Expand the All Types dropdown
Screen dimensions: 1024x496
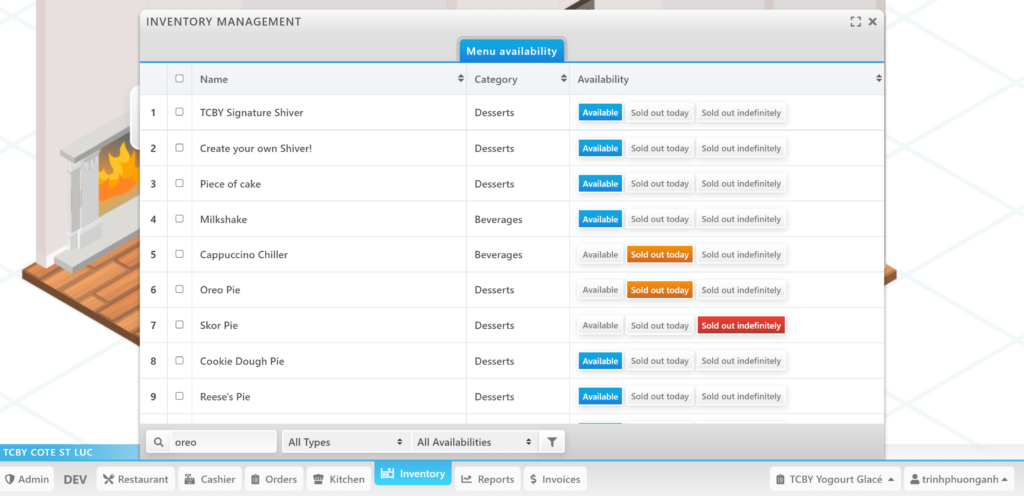tap(345, 442)
